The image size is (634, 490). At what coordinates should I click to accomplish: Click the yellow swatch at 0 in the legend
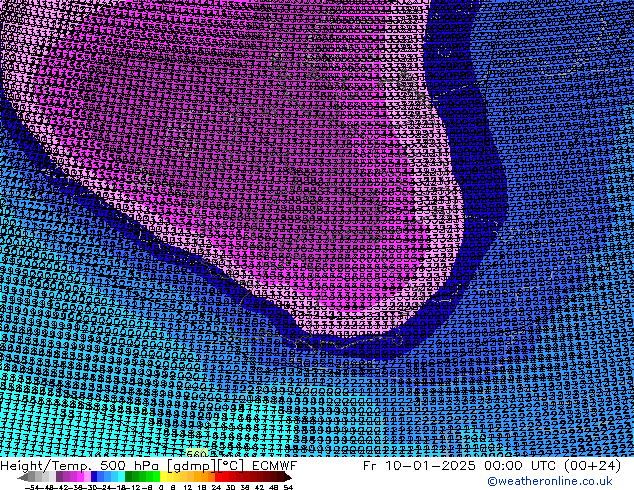click(163, 476)
